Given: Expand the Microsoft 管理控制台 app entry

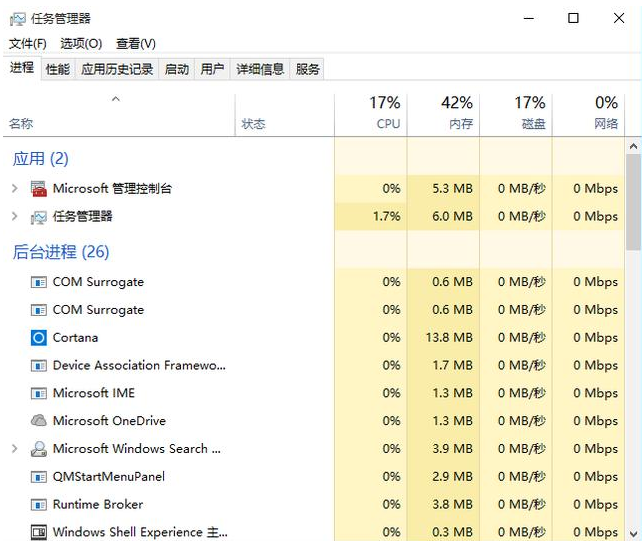Looking at the screenshot, I should tap(15, 188).
